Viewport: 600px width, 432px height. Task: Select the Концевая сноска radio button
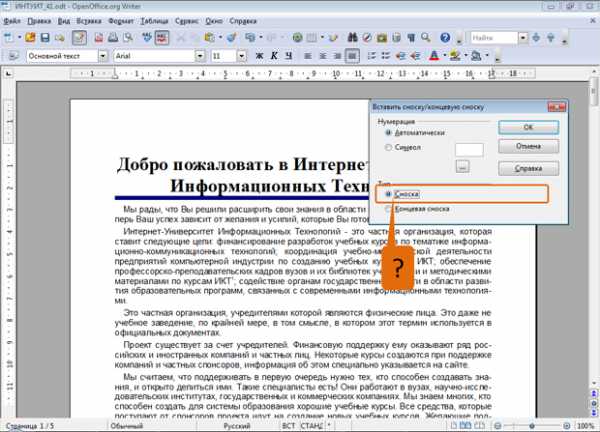[x=388, y=209]
